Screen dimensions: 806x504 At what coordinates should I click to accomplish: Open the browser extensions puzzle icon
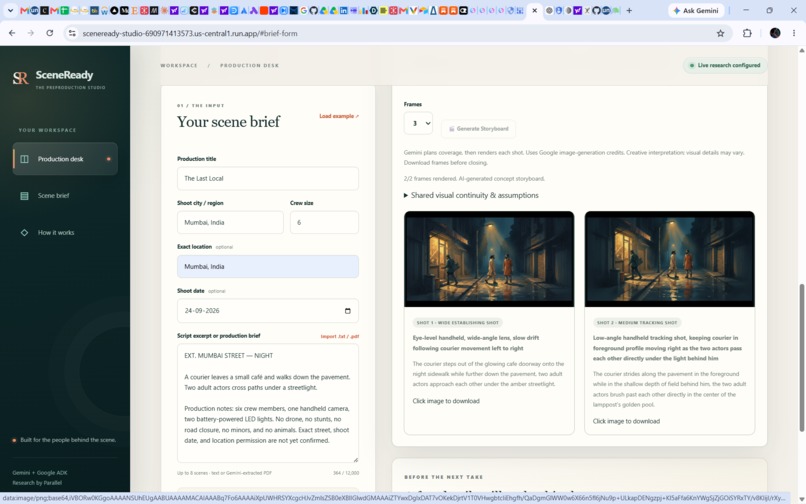pyautogui.click(x=747, y=33)
